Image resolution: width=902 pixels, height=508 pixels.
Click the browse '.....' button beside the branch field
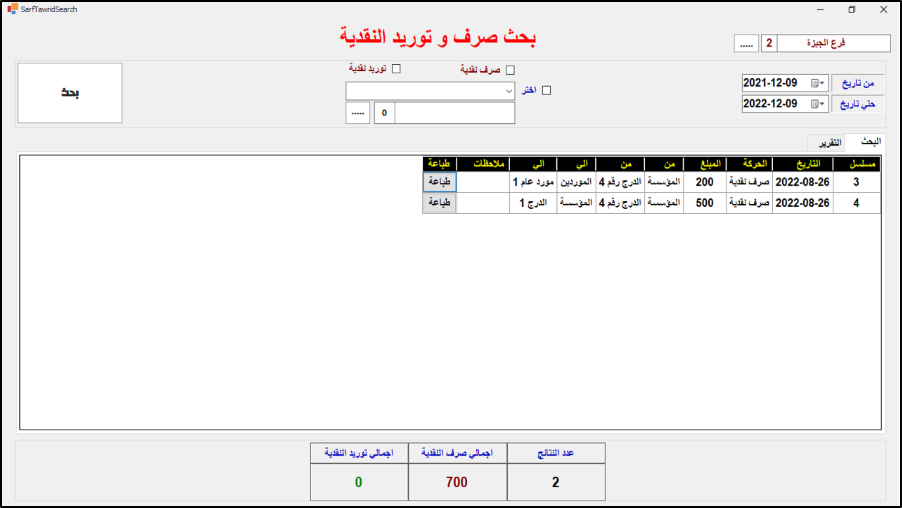[x=746, y=44]
